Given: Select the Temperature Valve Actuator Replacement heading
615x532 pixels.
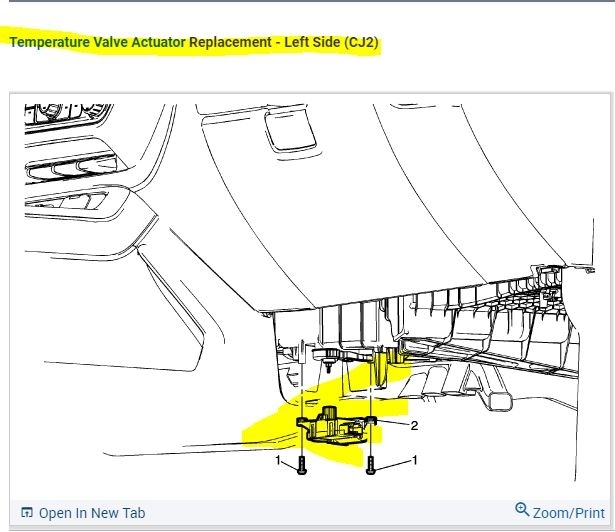Looking at the screenshot, I should pyautogui.click(x=194, y=42).
